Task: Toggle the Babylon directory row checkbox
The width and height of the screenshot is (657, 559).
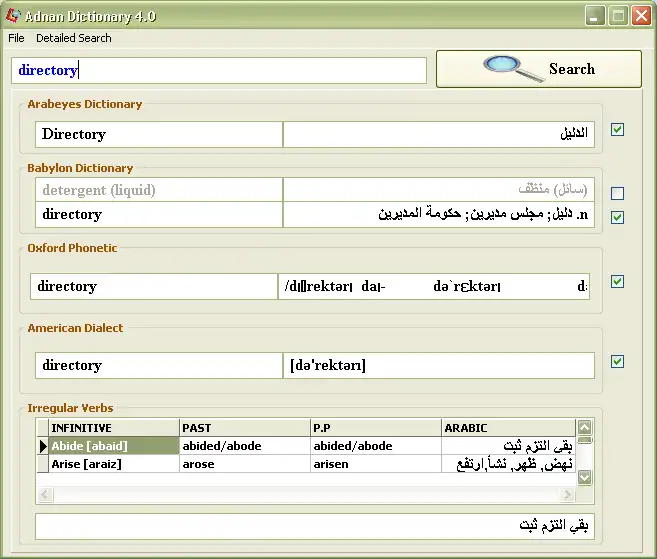Action: 617,217
